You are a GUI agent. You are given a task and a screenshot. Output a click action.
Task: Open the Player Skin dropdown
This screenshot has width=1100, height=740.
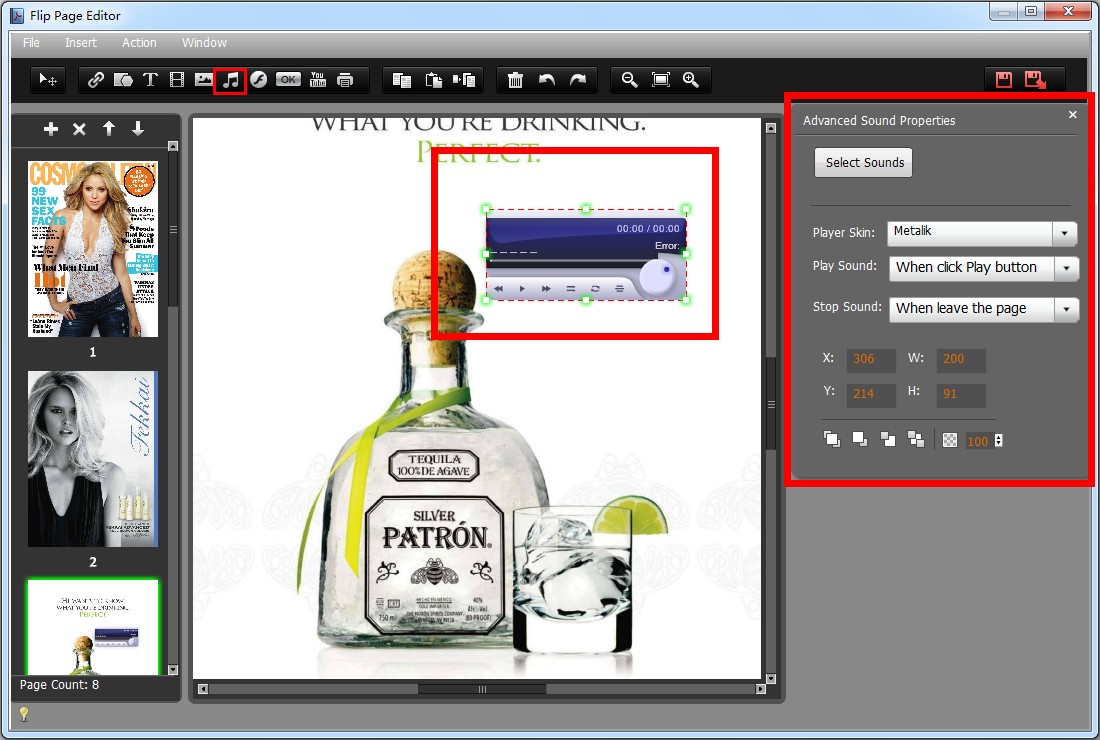click(982, 234)
